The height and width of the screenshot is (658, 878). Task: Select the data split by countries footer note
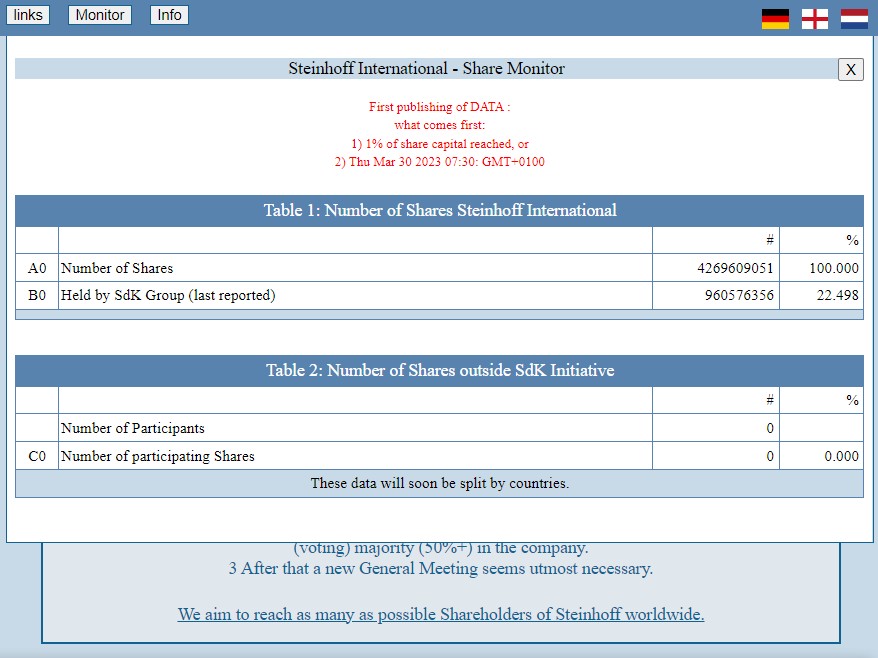tap(438, 483)
